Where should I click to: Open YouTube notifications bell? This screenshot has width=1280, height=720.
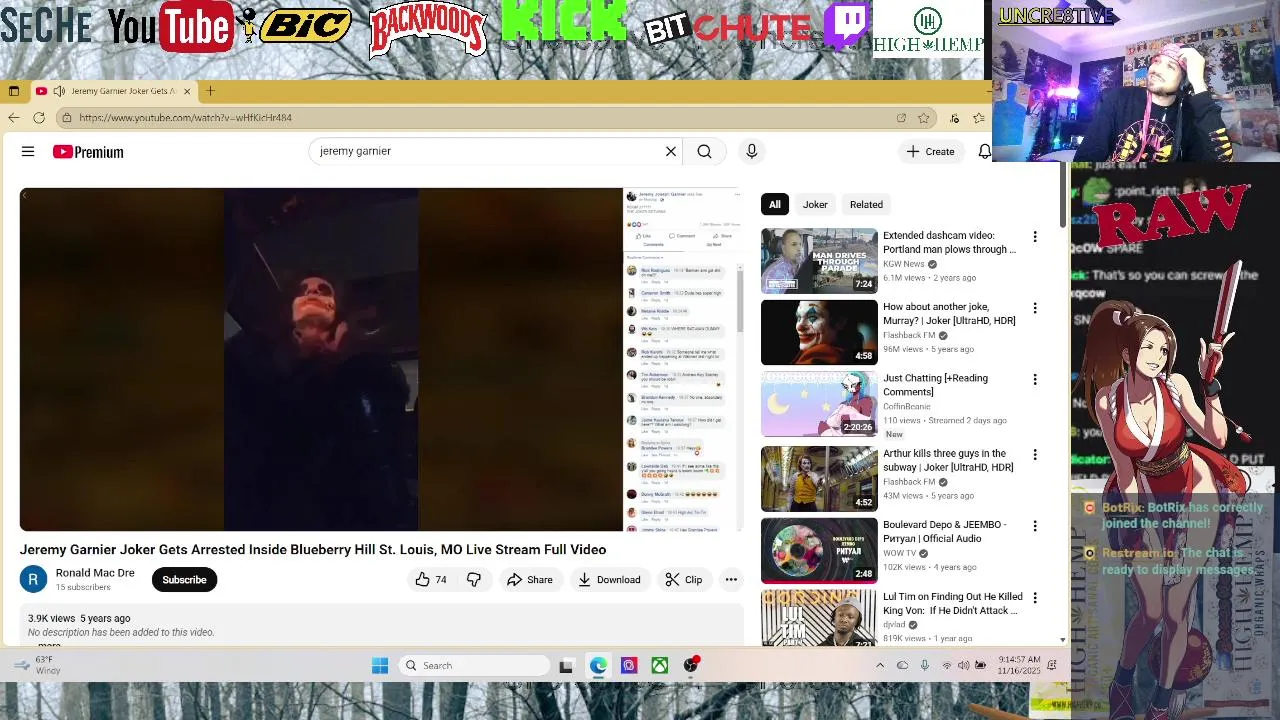point(984,152)
